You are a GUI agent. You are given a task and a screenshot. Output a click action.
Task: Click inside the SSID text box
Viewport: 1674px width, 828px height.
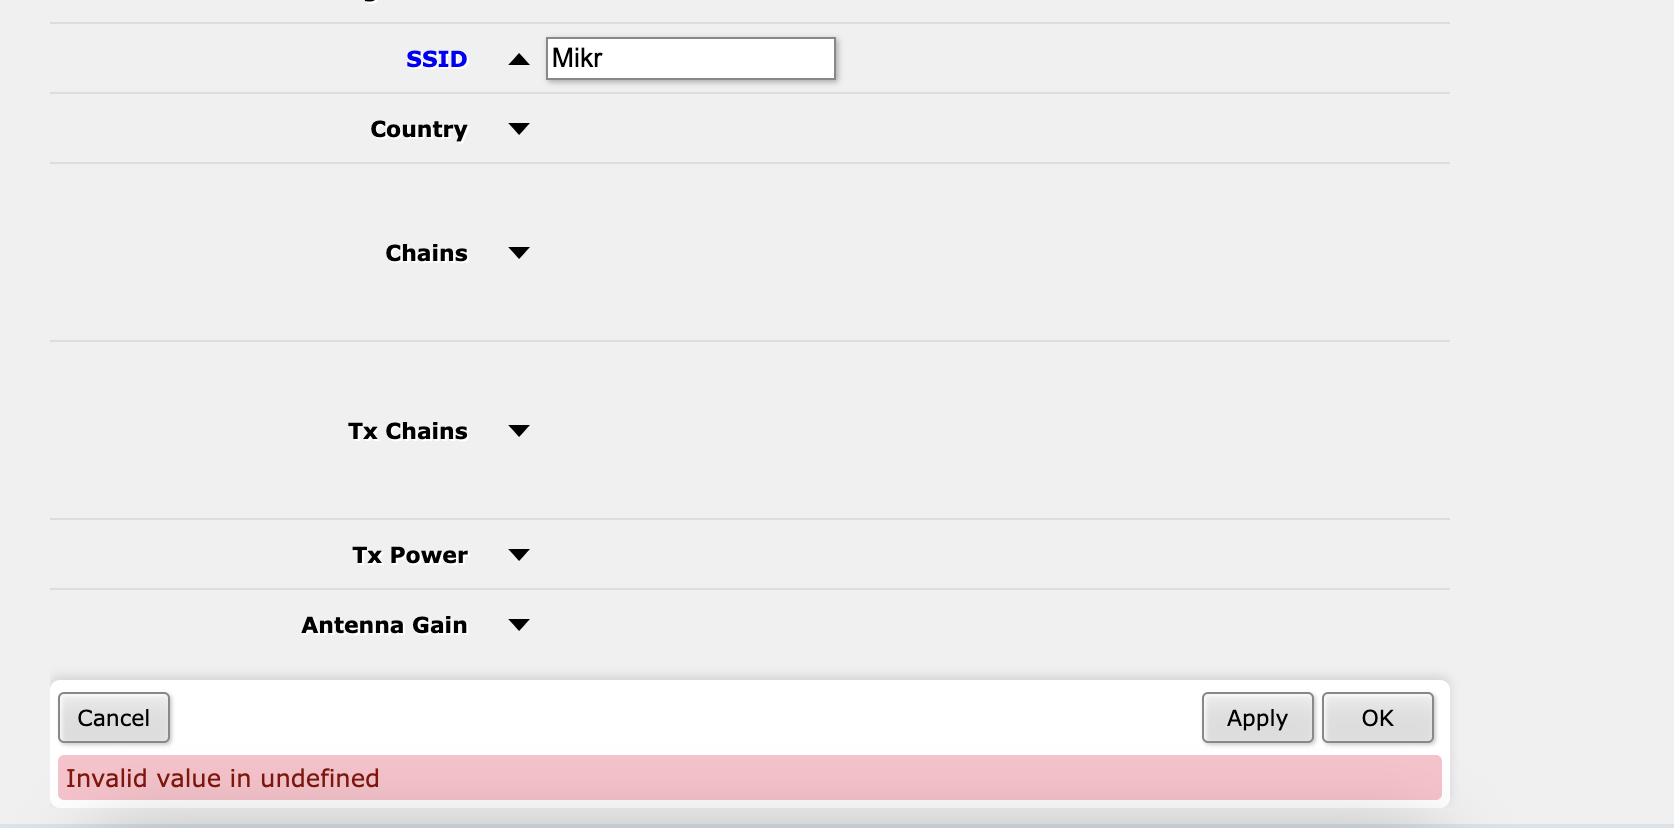[x=691, y=58]
